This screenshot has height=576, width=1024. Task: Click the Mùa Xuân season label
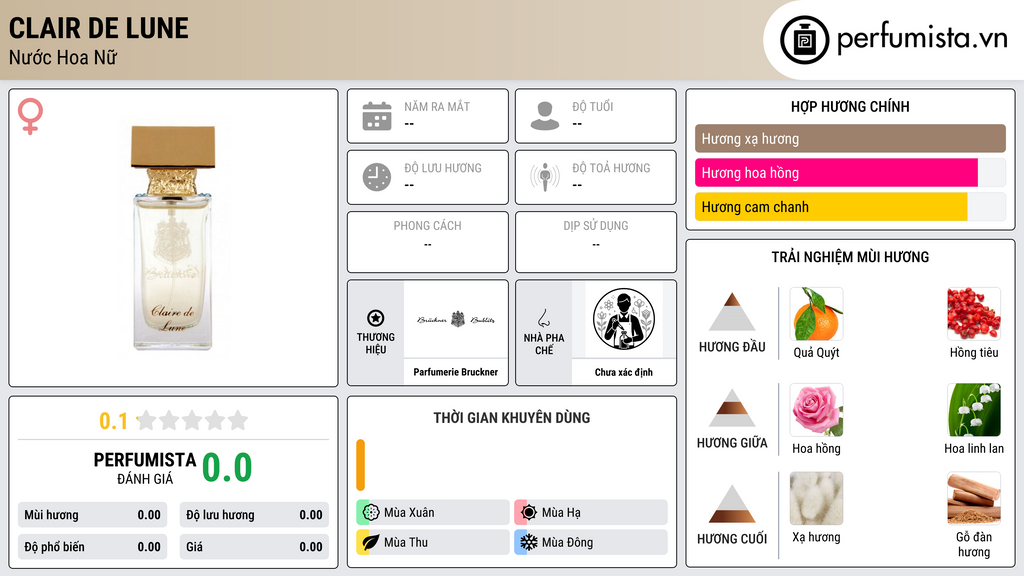(x=409, y=513)
